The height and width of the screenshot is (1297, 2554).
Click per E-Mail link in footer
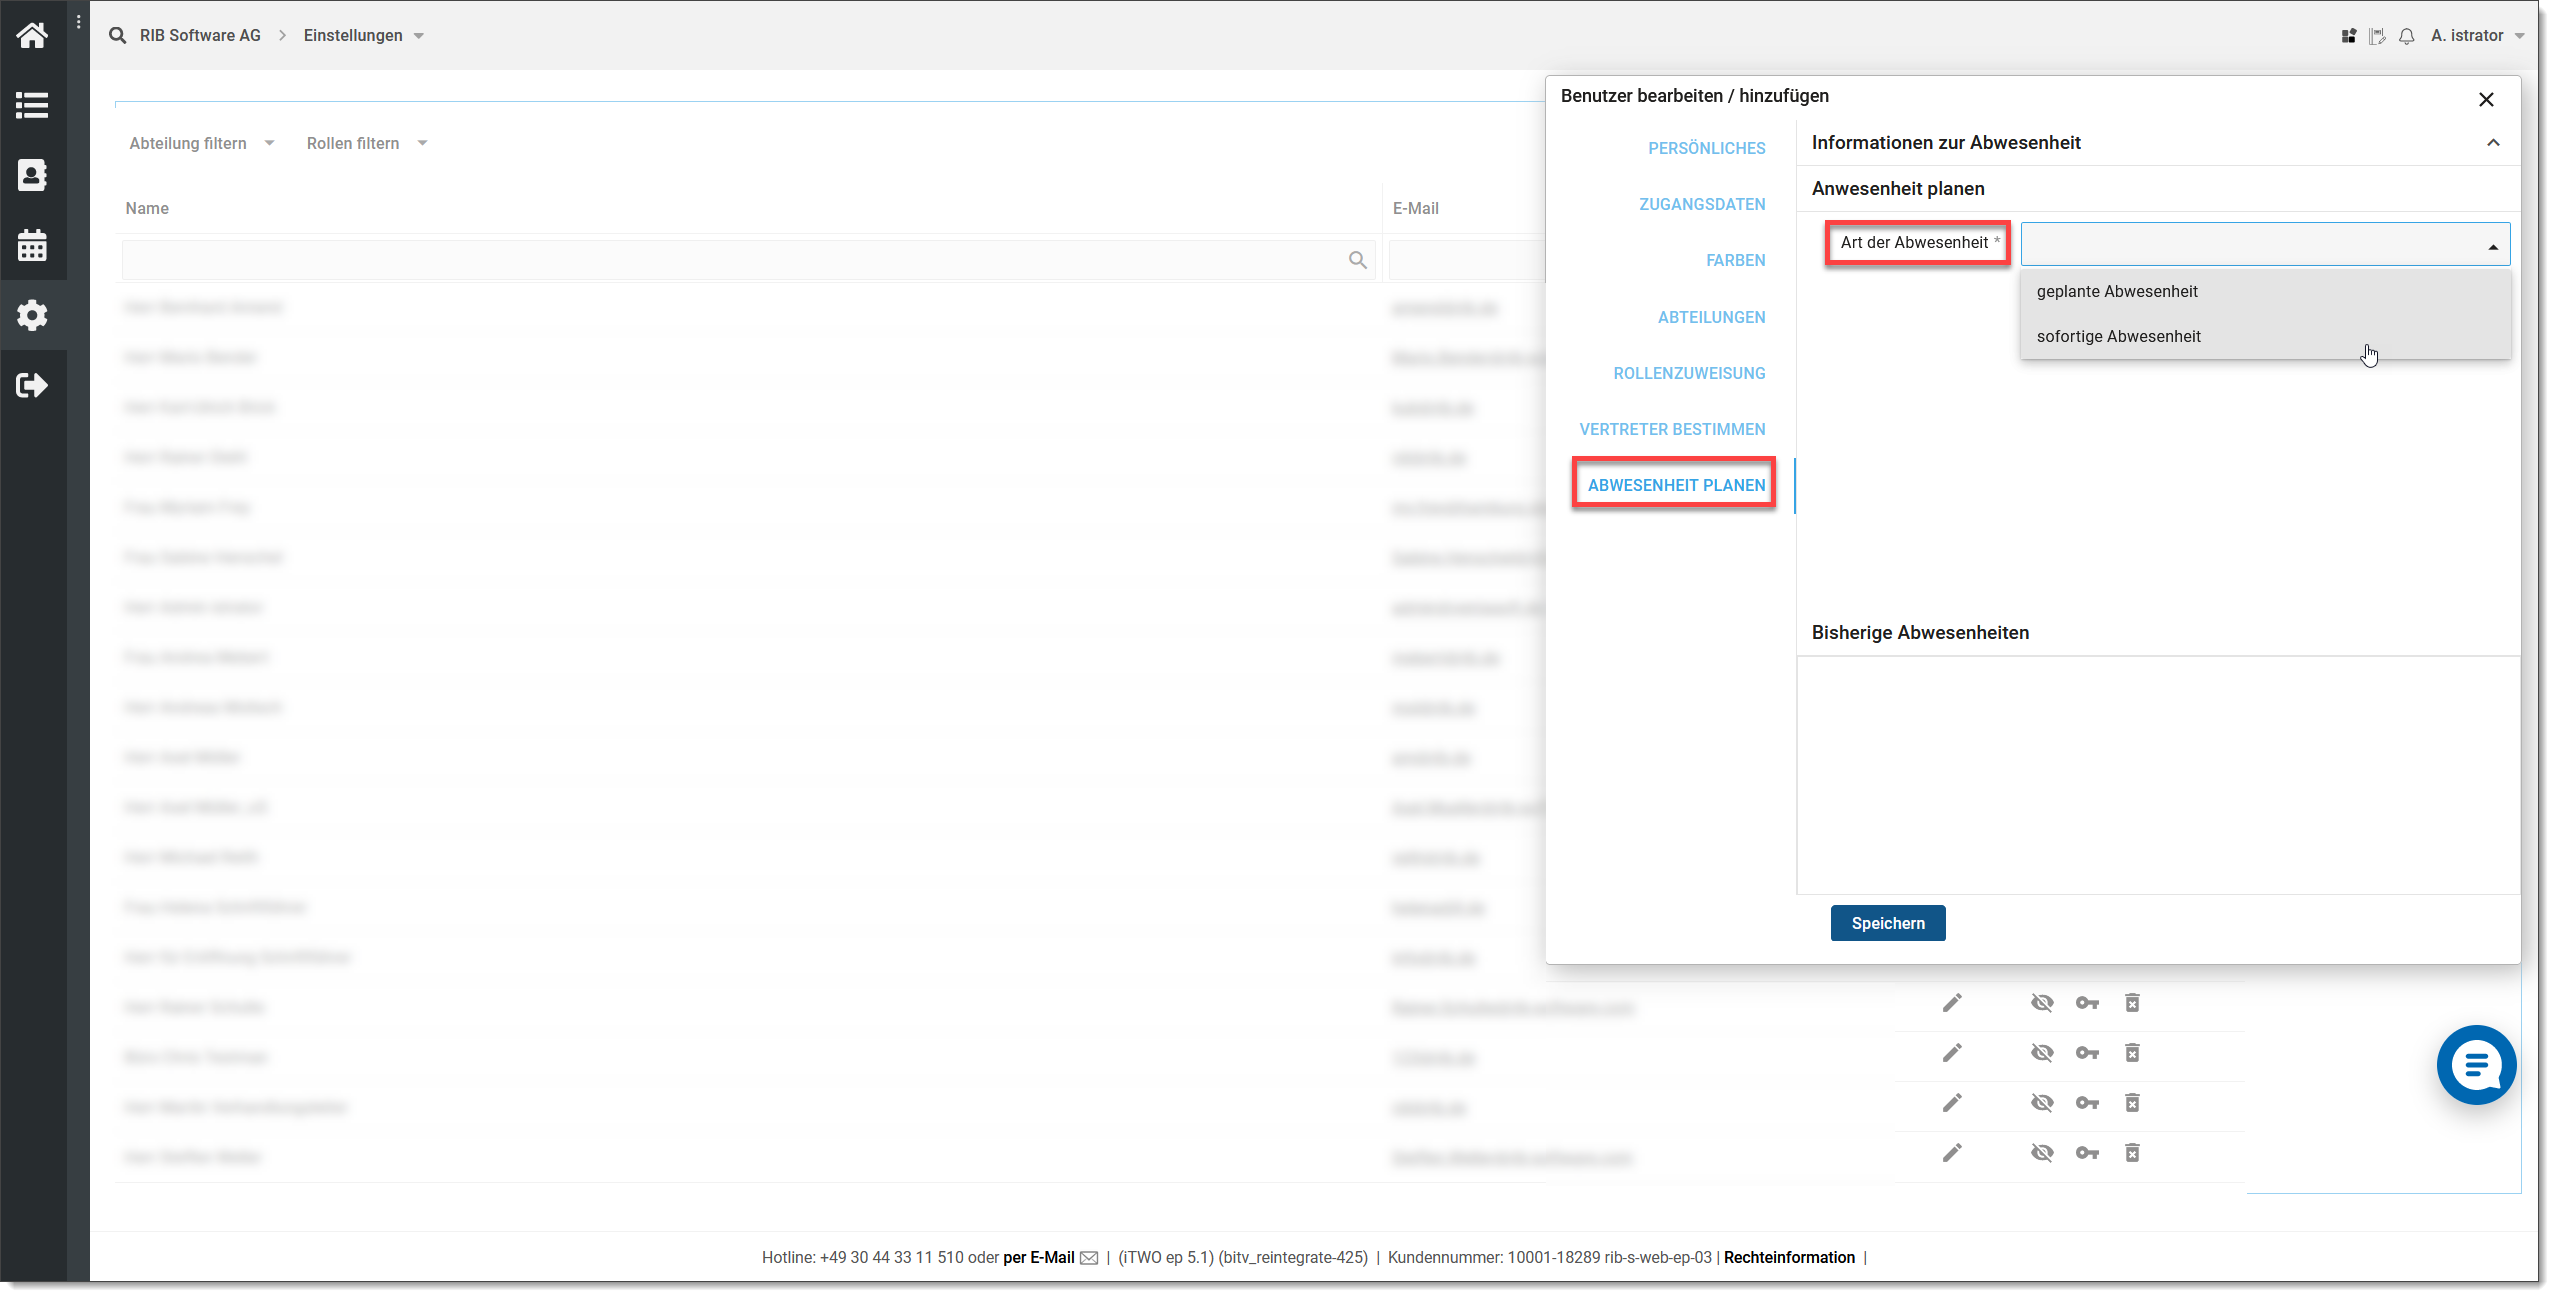point(1038,1258)
